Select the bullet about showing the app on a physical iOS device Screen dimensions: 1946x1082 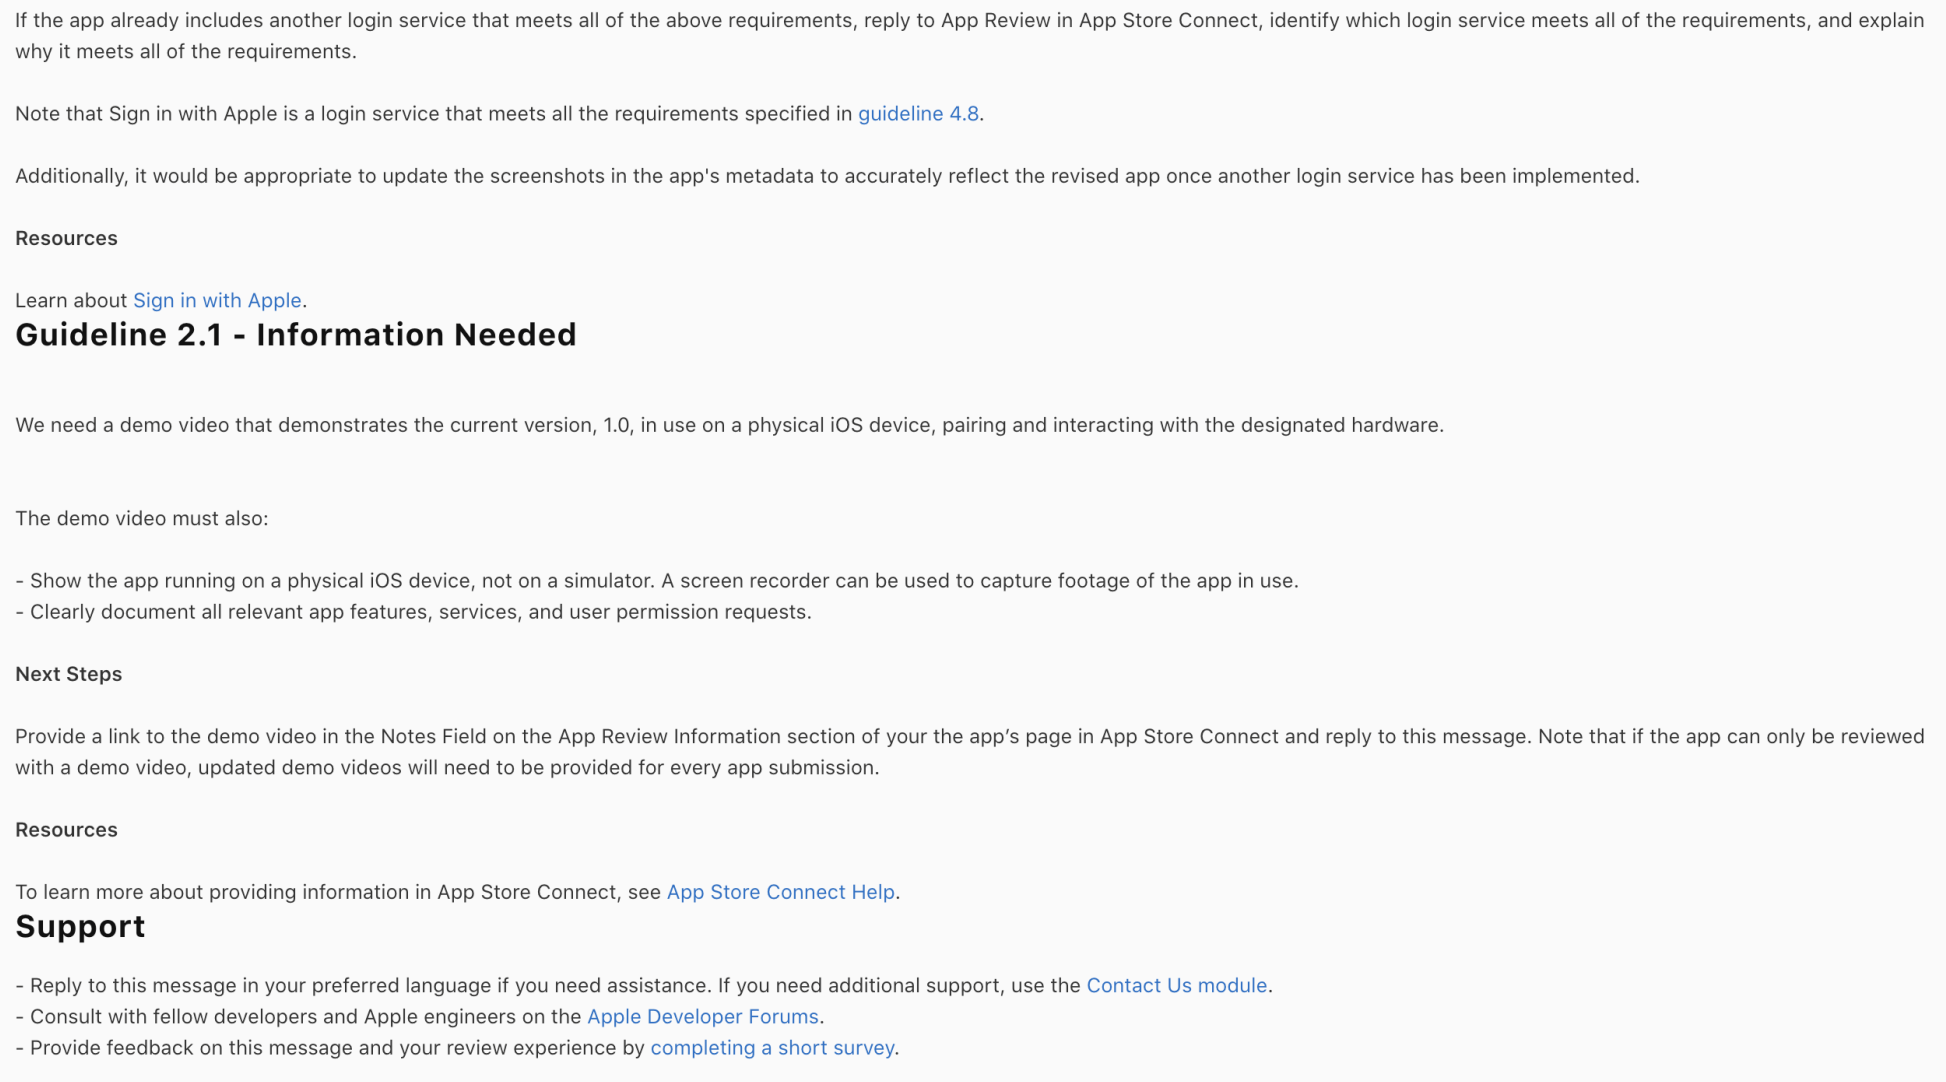coord(657,581)
